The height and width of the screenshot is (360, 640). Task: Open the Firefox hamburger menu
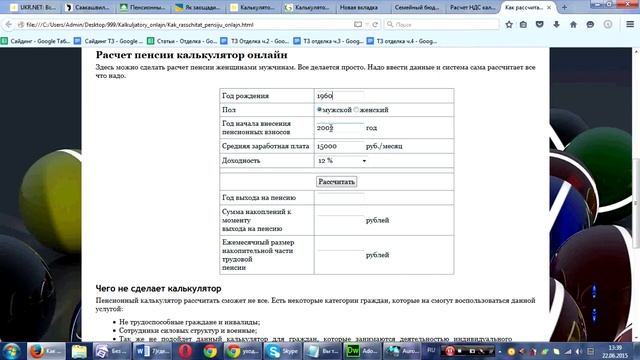[630, 24]
